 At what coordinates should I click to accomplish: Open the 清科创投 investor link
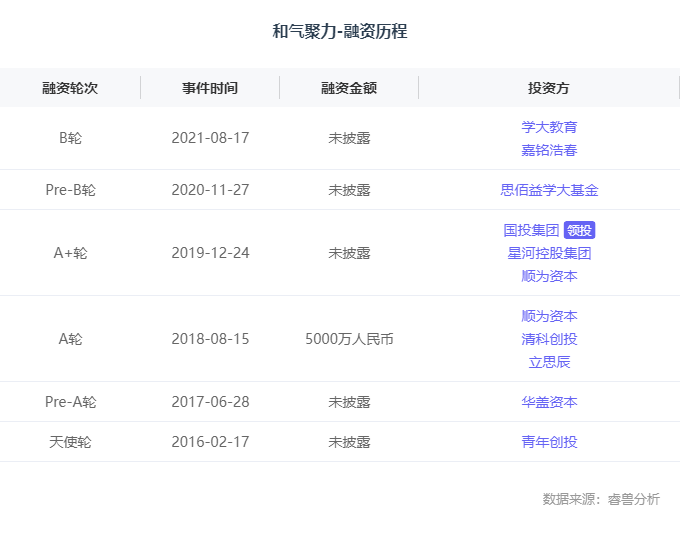point(549,339)
